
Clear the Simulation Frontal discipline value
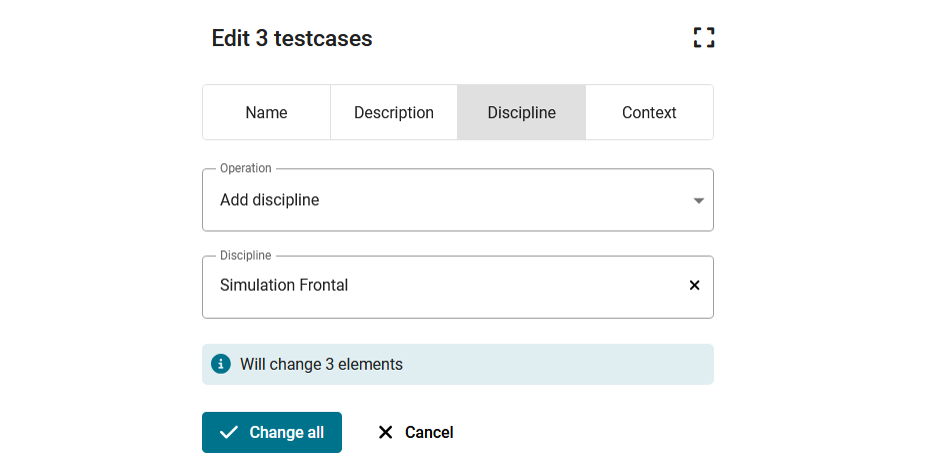tap(694, 286)
